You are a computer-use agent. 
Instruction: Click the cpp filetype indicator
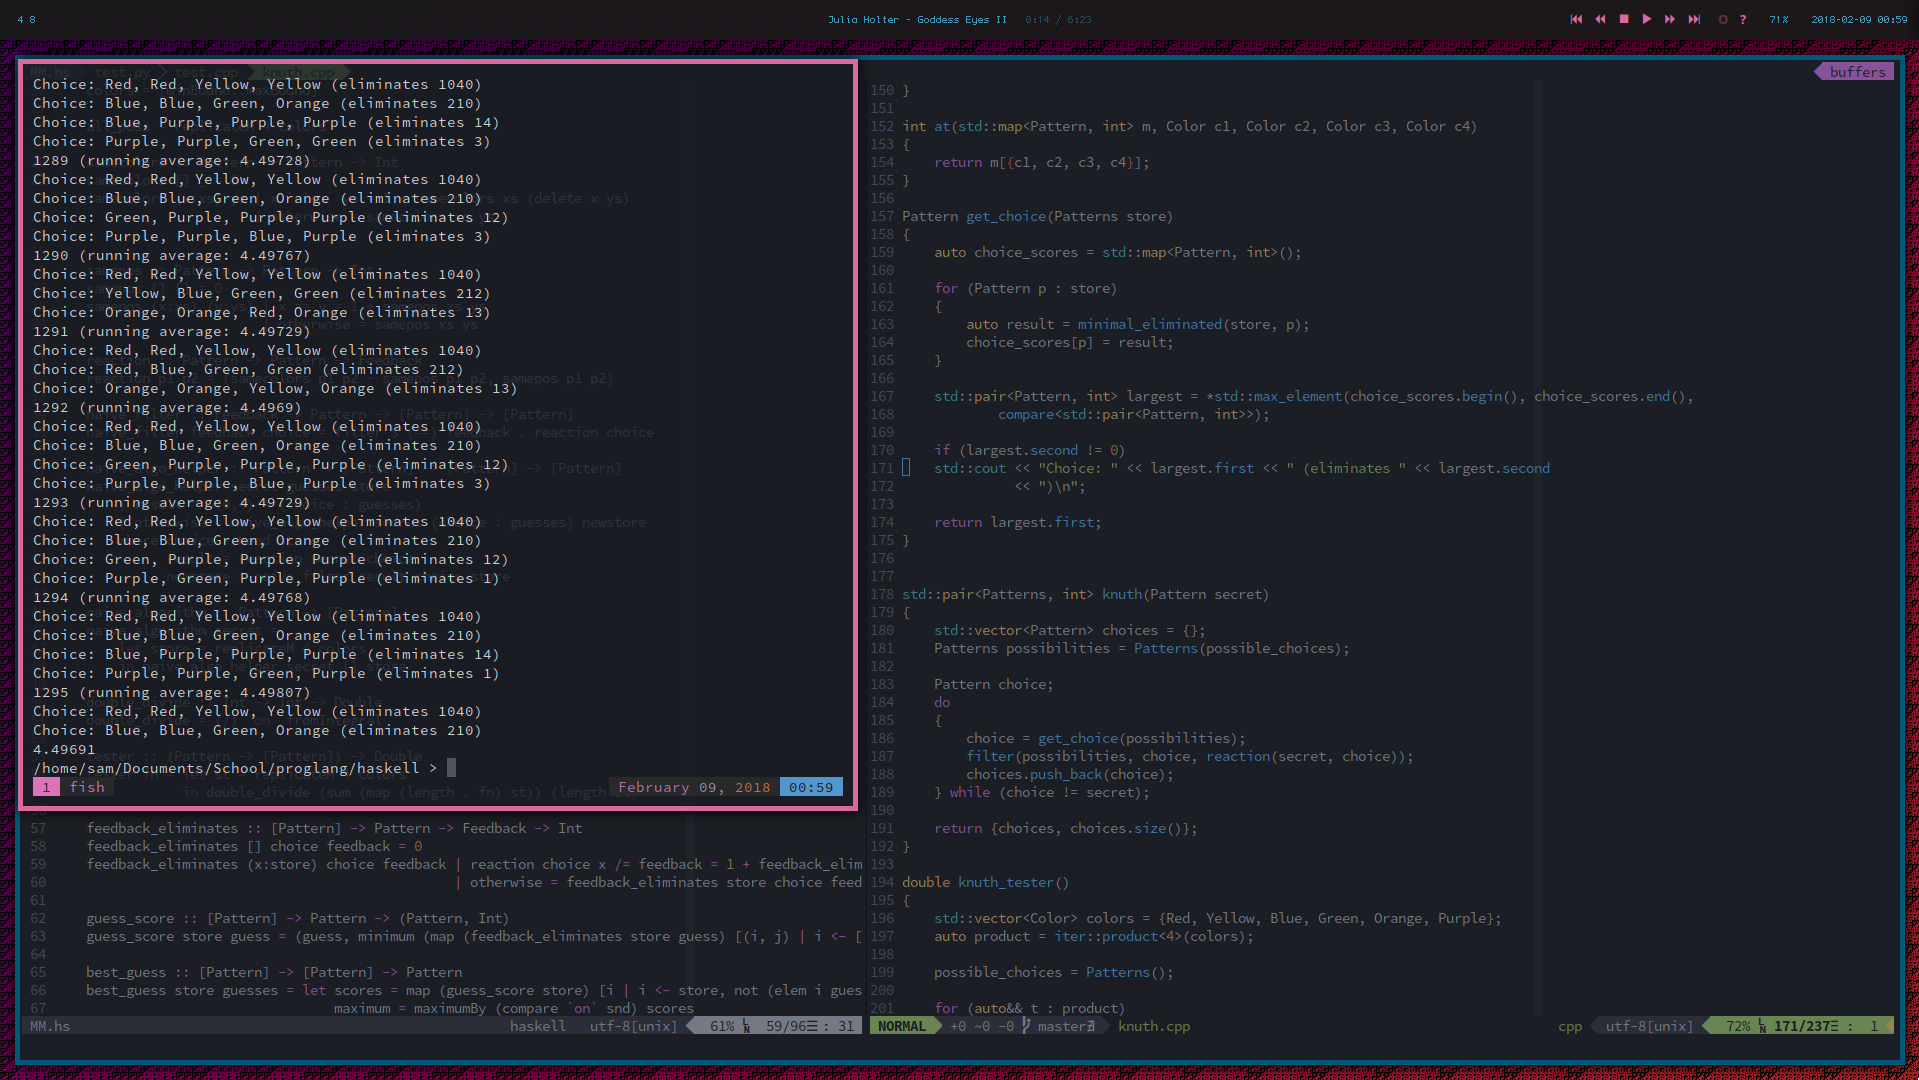[1569, 1026]
